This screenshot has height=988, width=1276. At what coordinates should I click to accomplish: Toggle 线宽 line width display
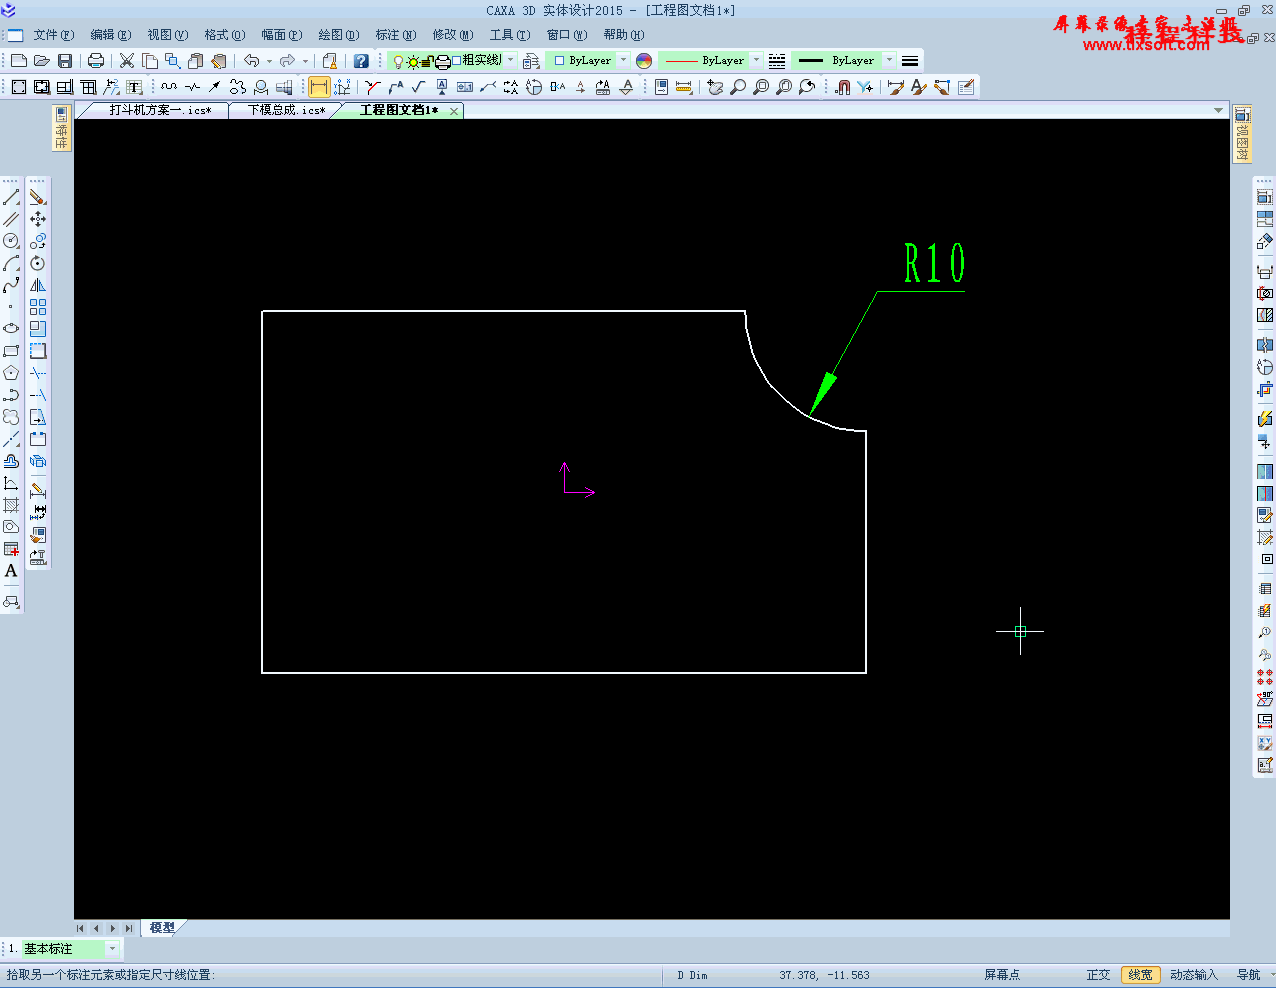1140,975
